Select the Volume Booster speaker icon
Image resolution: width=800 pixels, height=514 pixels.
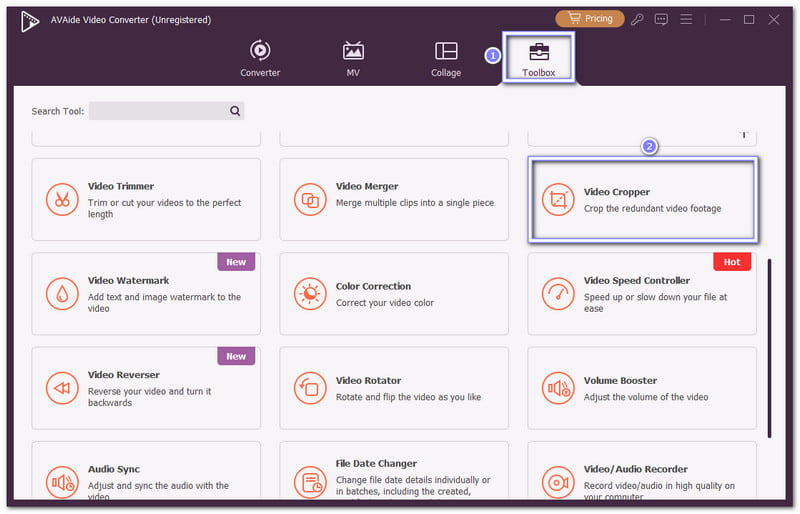click(558, 388)
